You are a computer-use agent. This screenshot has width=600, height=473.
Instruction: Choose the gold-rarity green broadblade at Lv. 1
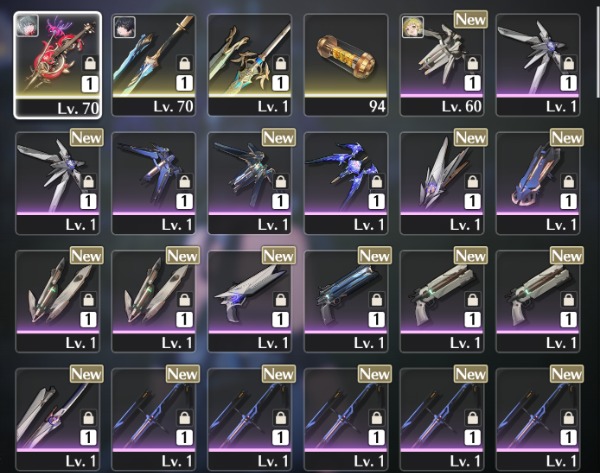249,65
